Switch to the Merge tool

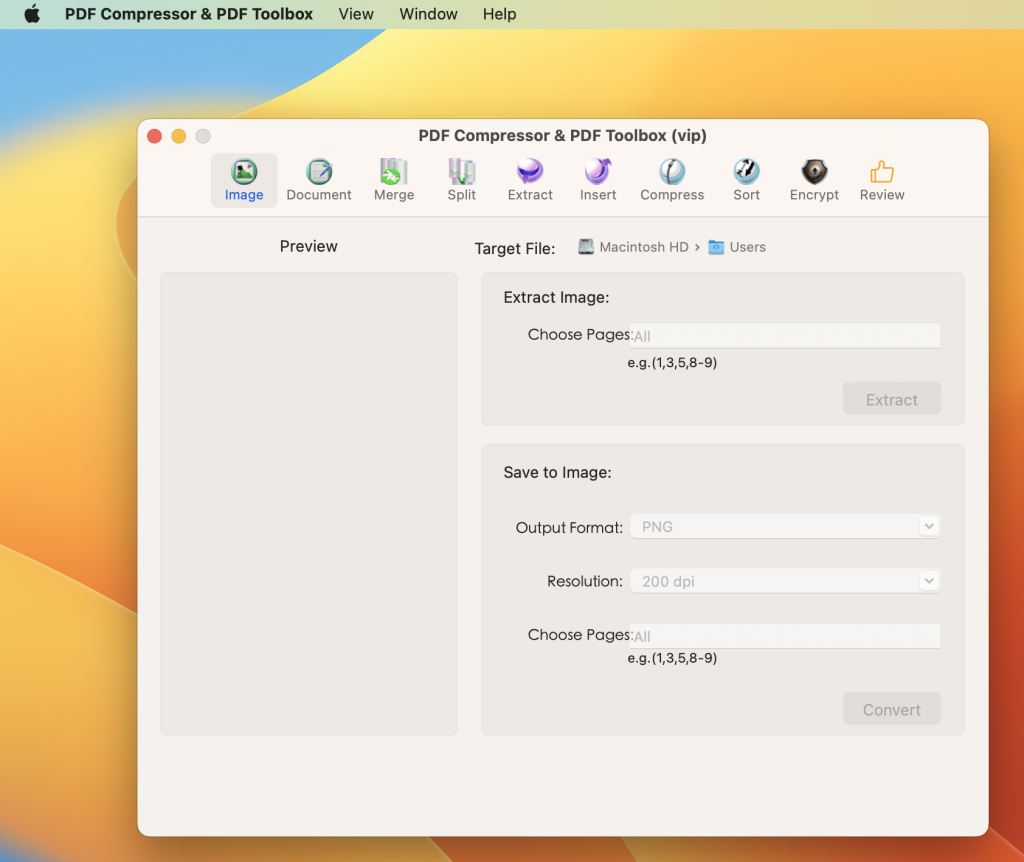394,180
